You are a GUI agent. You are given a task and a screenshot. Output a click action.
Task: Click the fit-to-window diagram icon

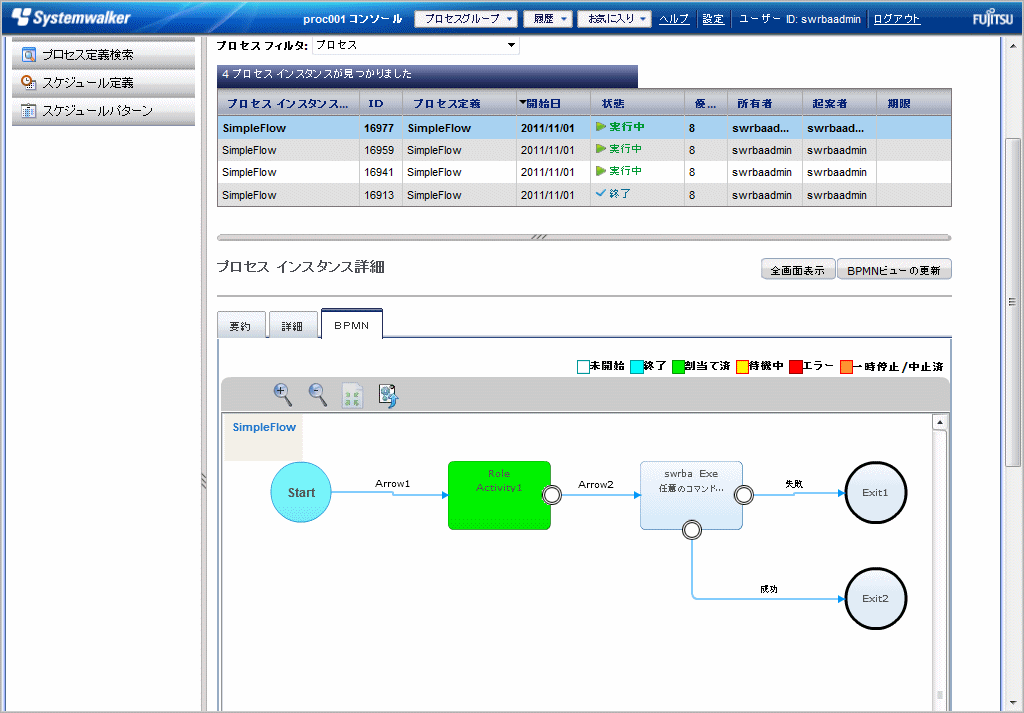click(353, 395)
